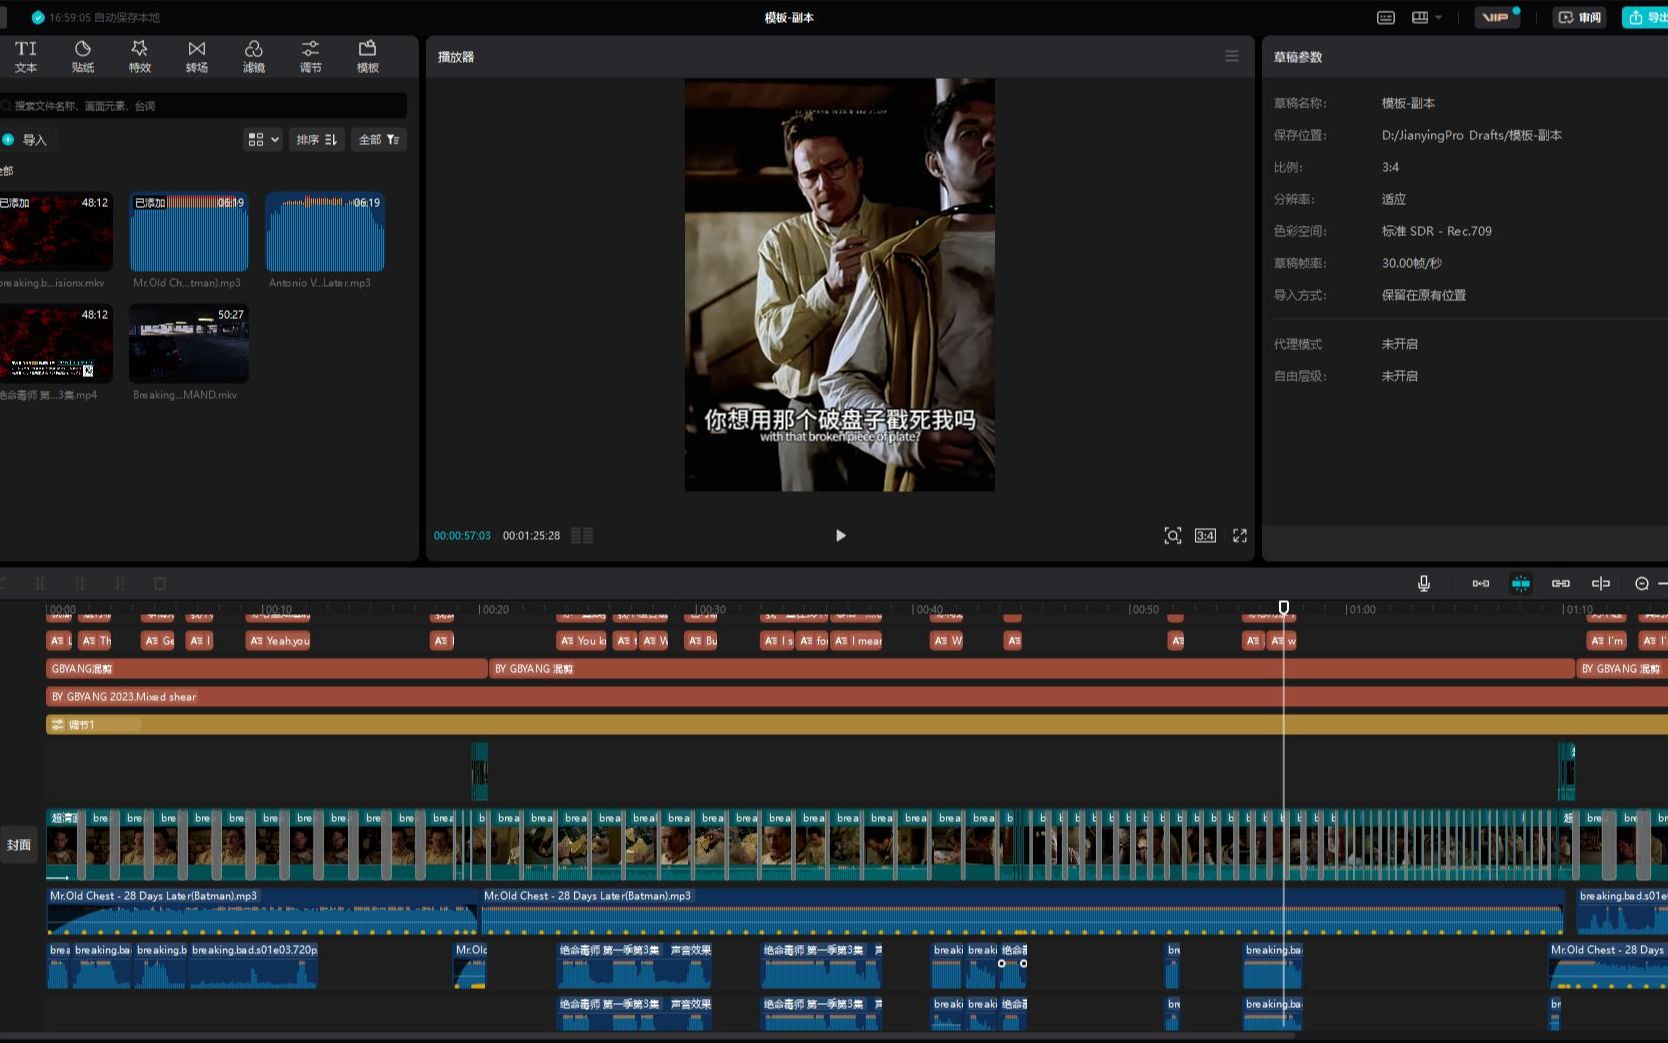1668x1043 pixels.
Task: Click the player zoom-to-fit scan icon
Action: pyautogui.click(x=1173, y=536)
